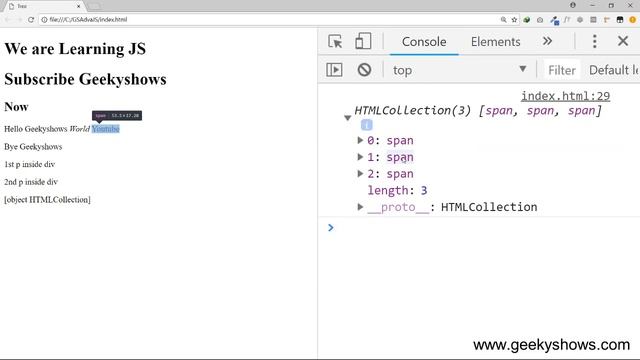Open the fonts extension icon
Image resolution: width=640 pixels, height=360 pixels.
tap(567, 20)
